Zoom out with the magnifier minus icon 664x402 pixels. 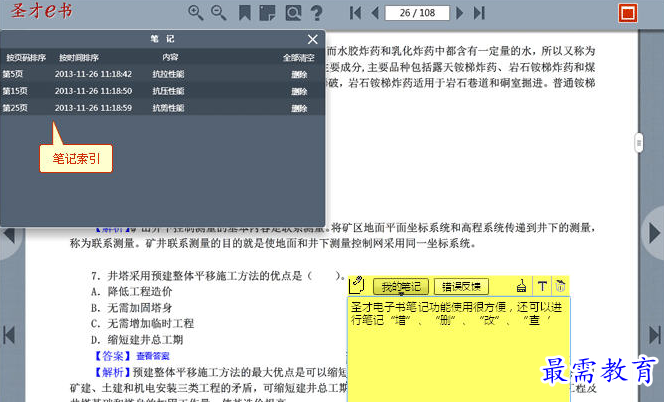[219, 13]
